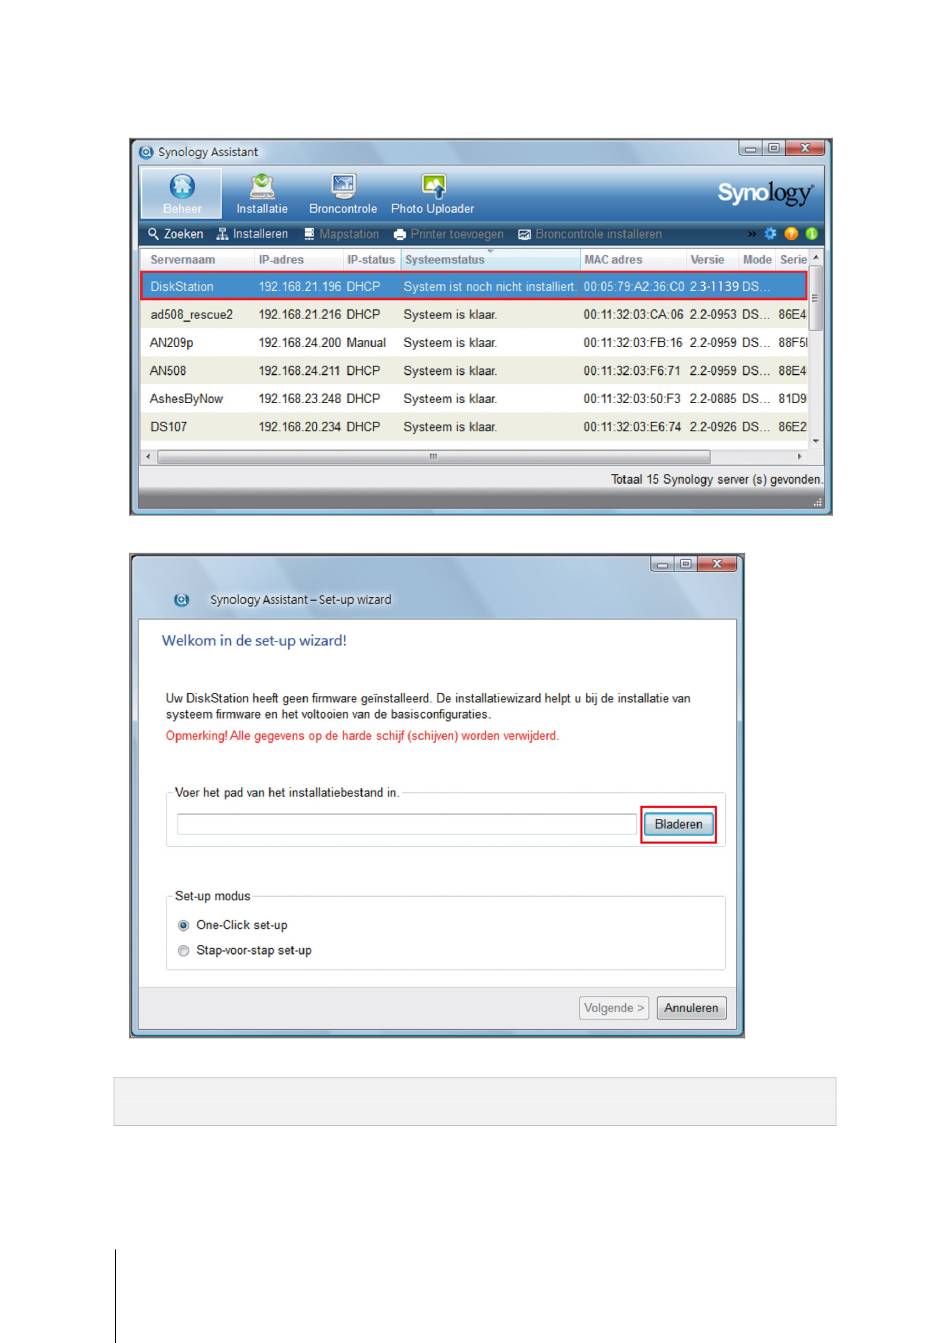Select the DiskStation server row
Image resolution: width=950 pixels, height=1343 pixels.
[x=473, y=286]
